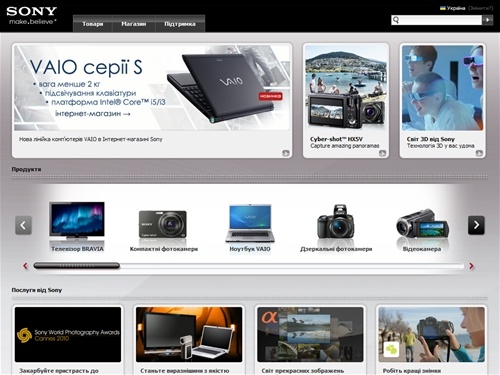The width and height of the screenshot is (500, 375).
Task: Click the Відеокамера label
Action: (x=422, y=249)
